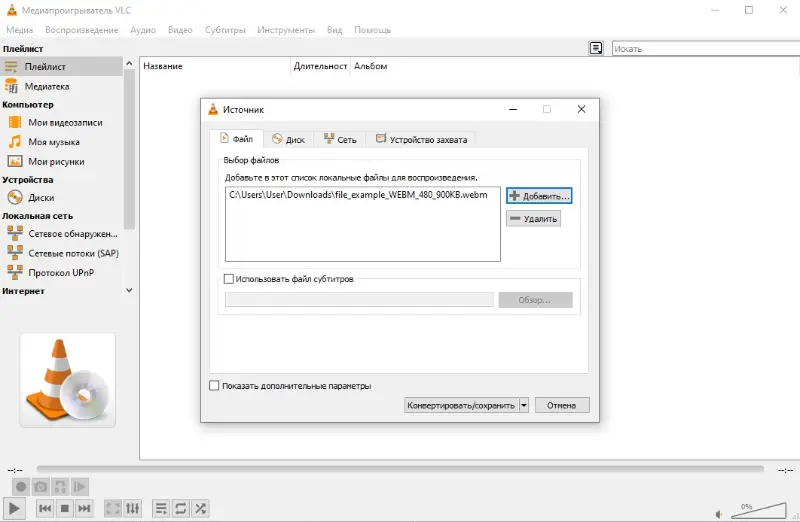Click the A-B loop icon

pyautogui.click(x=60, y=487)
